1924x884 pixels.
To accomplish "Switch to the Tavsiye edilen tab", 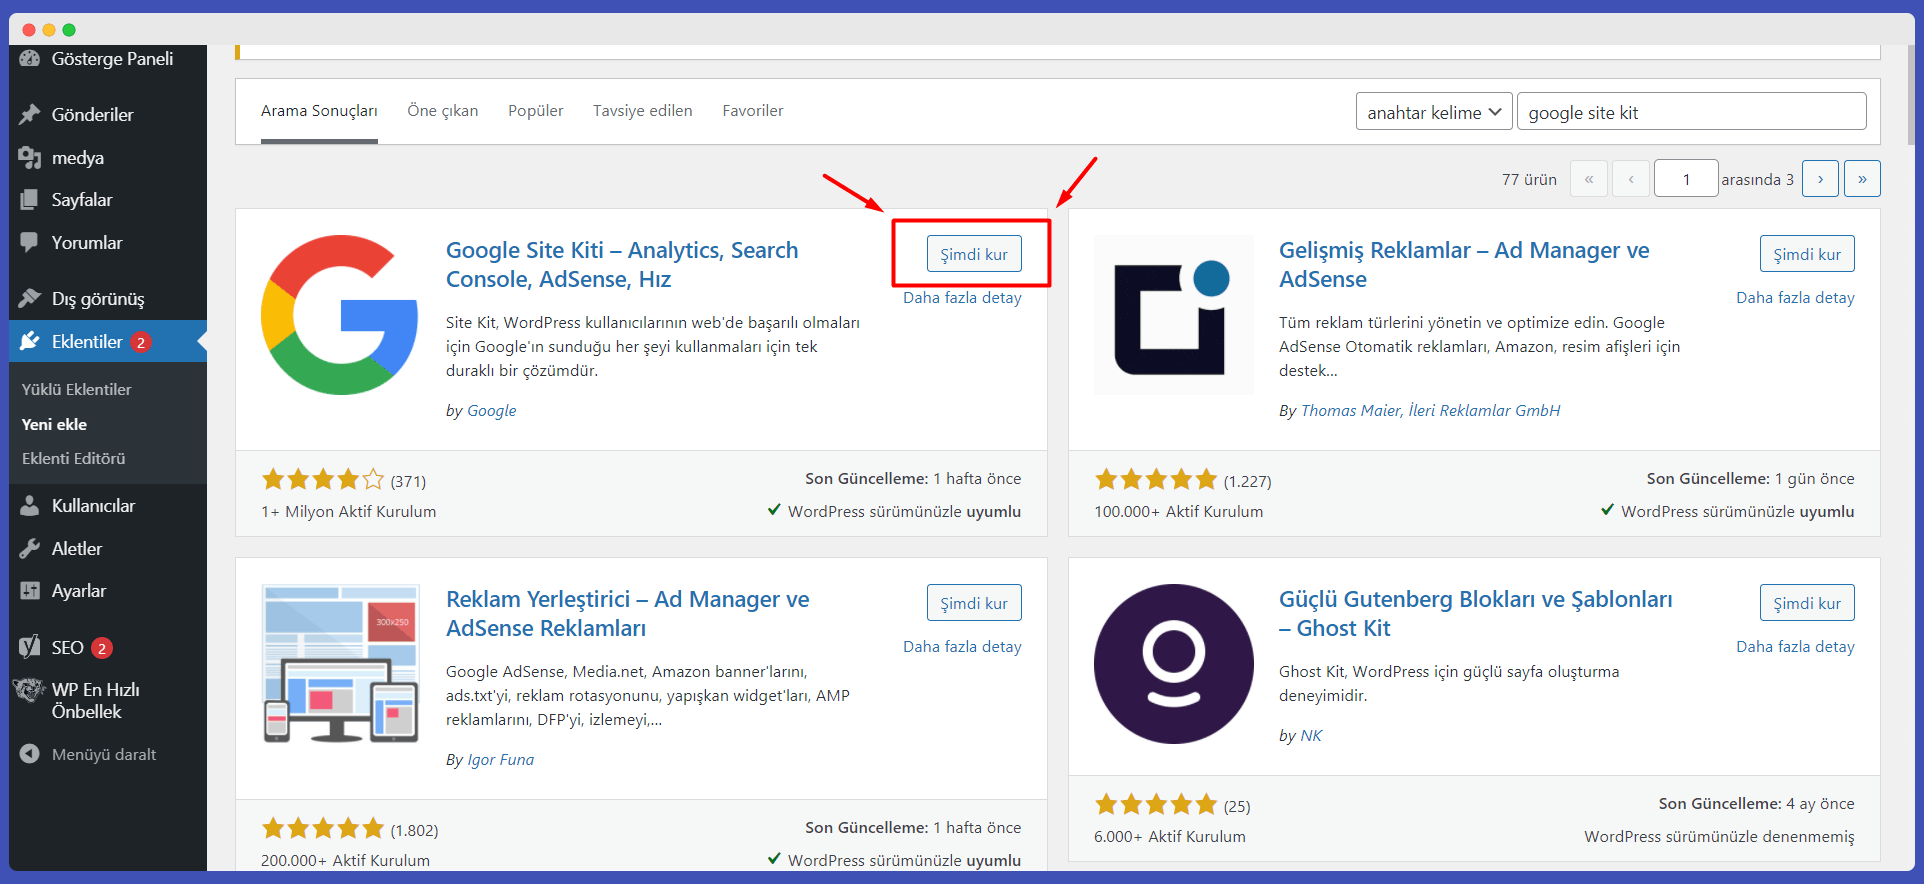I will coord(642,111).
